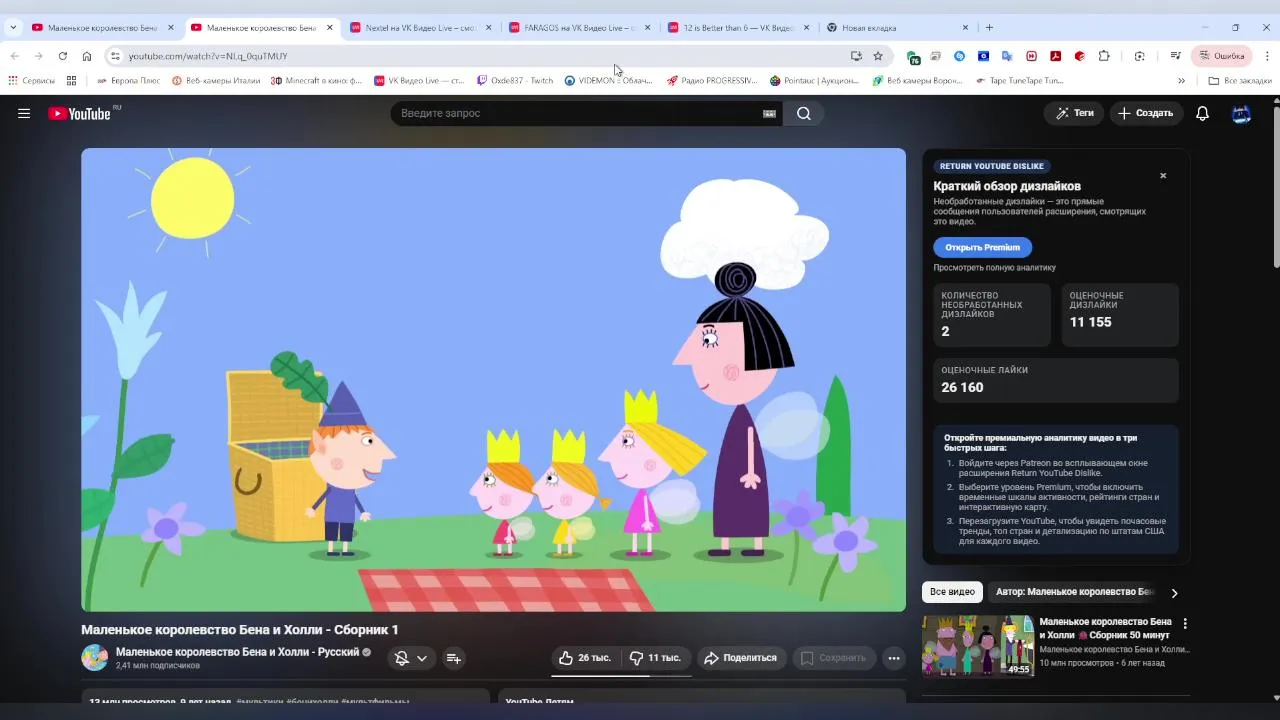This screenshot has width=1280, height=720.
Task: Bookmark this page with star icon
Action: 878,56
